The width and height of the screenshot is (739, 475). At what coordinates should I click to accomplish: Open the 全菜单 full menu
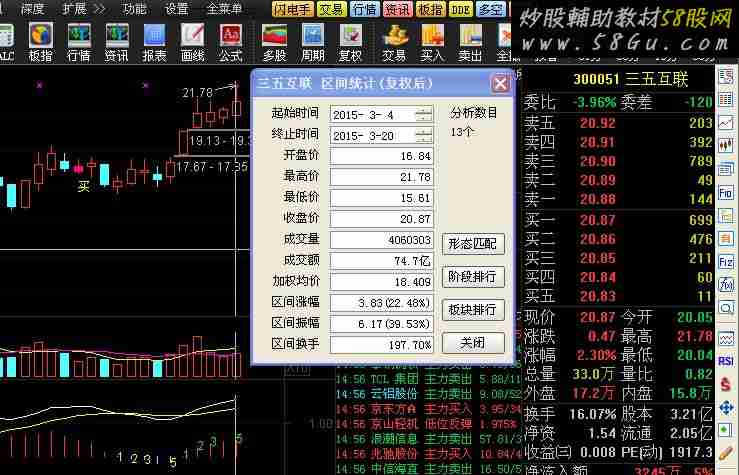pyautogui.click(x=224, y=8)
